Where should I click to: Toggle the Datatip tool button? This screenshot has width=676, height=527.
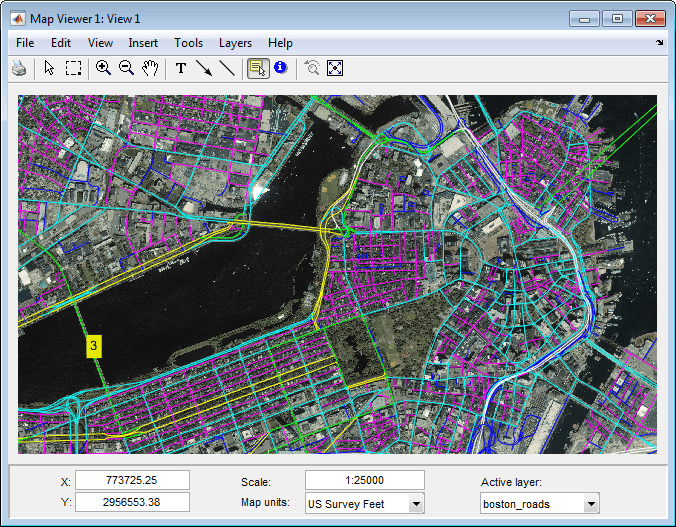pos(257,68)
